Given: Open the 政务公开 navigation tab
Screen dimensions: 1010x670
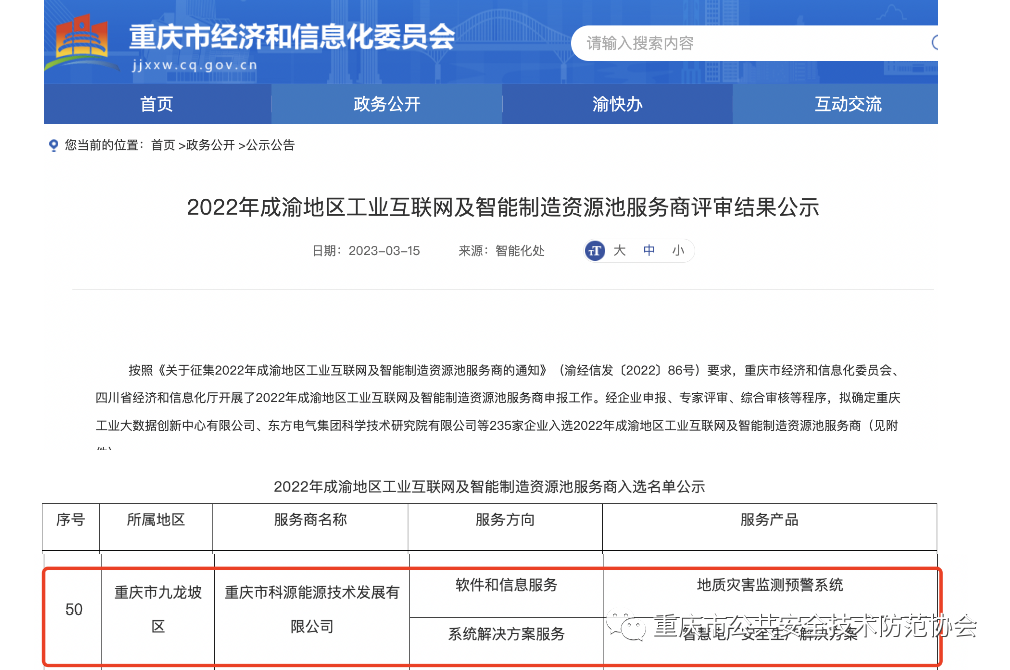Looking at the screenshot, I should coord(386,104).
